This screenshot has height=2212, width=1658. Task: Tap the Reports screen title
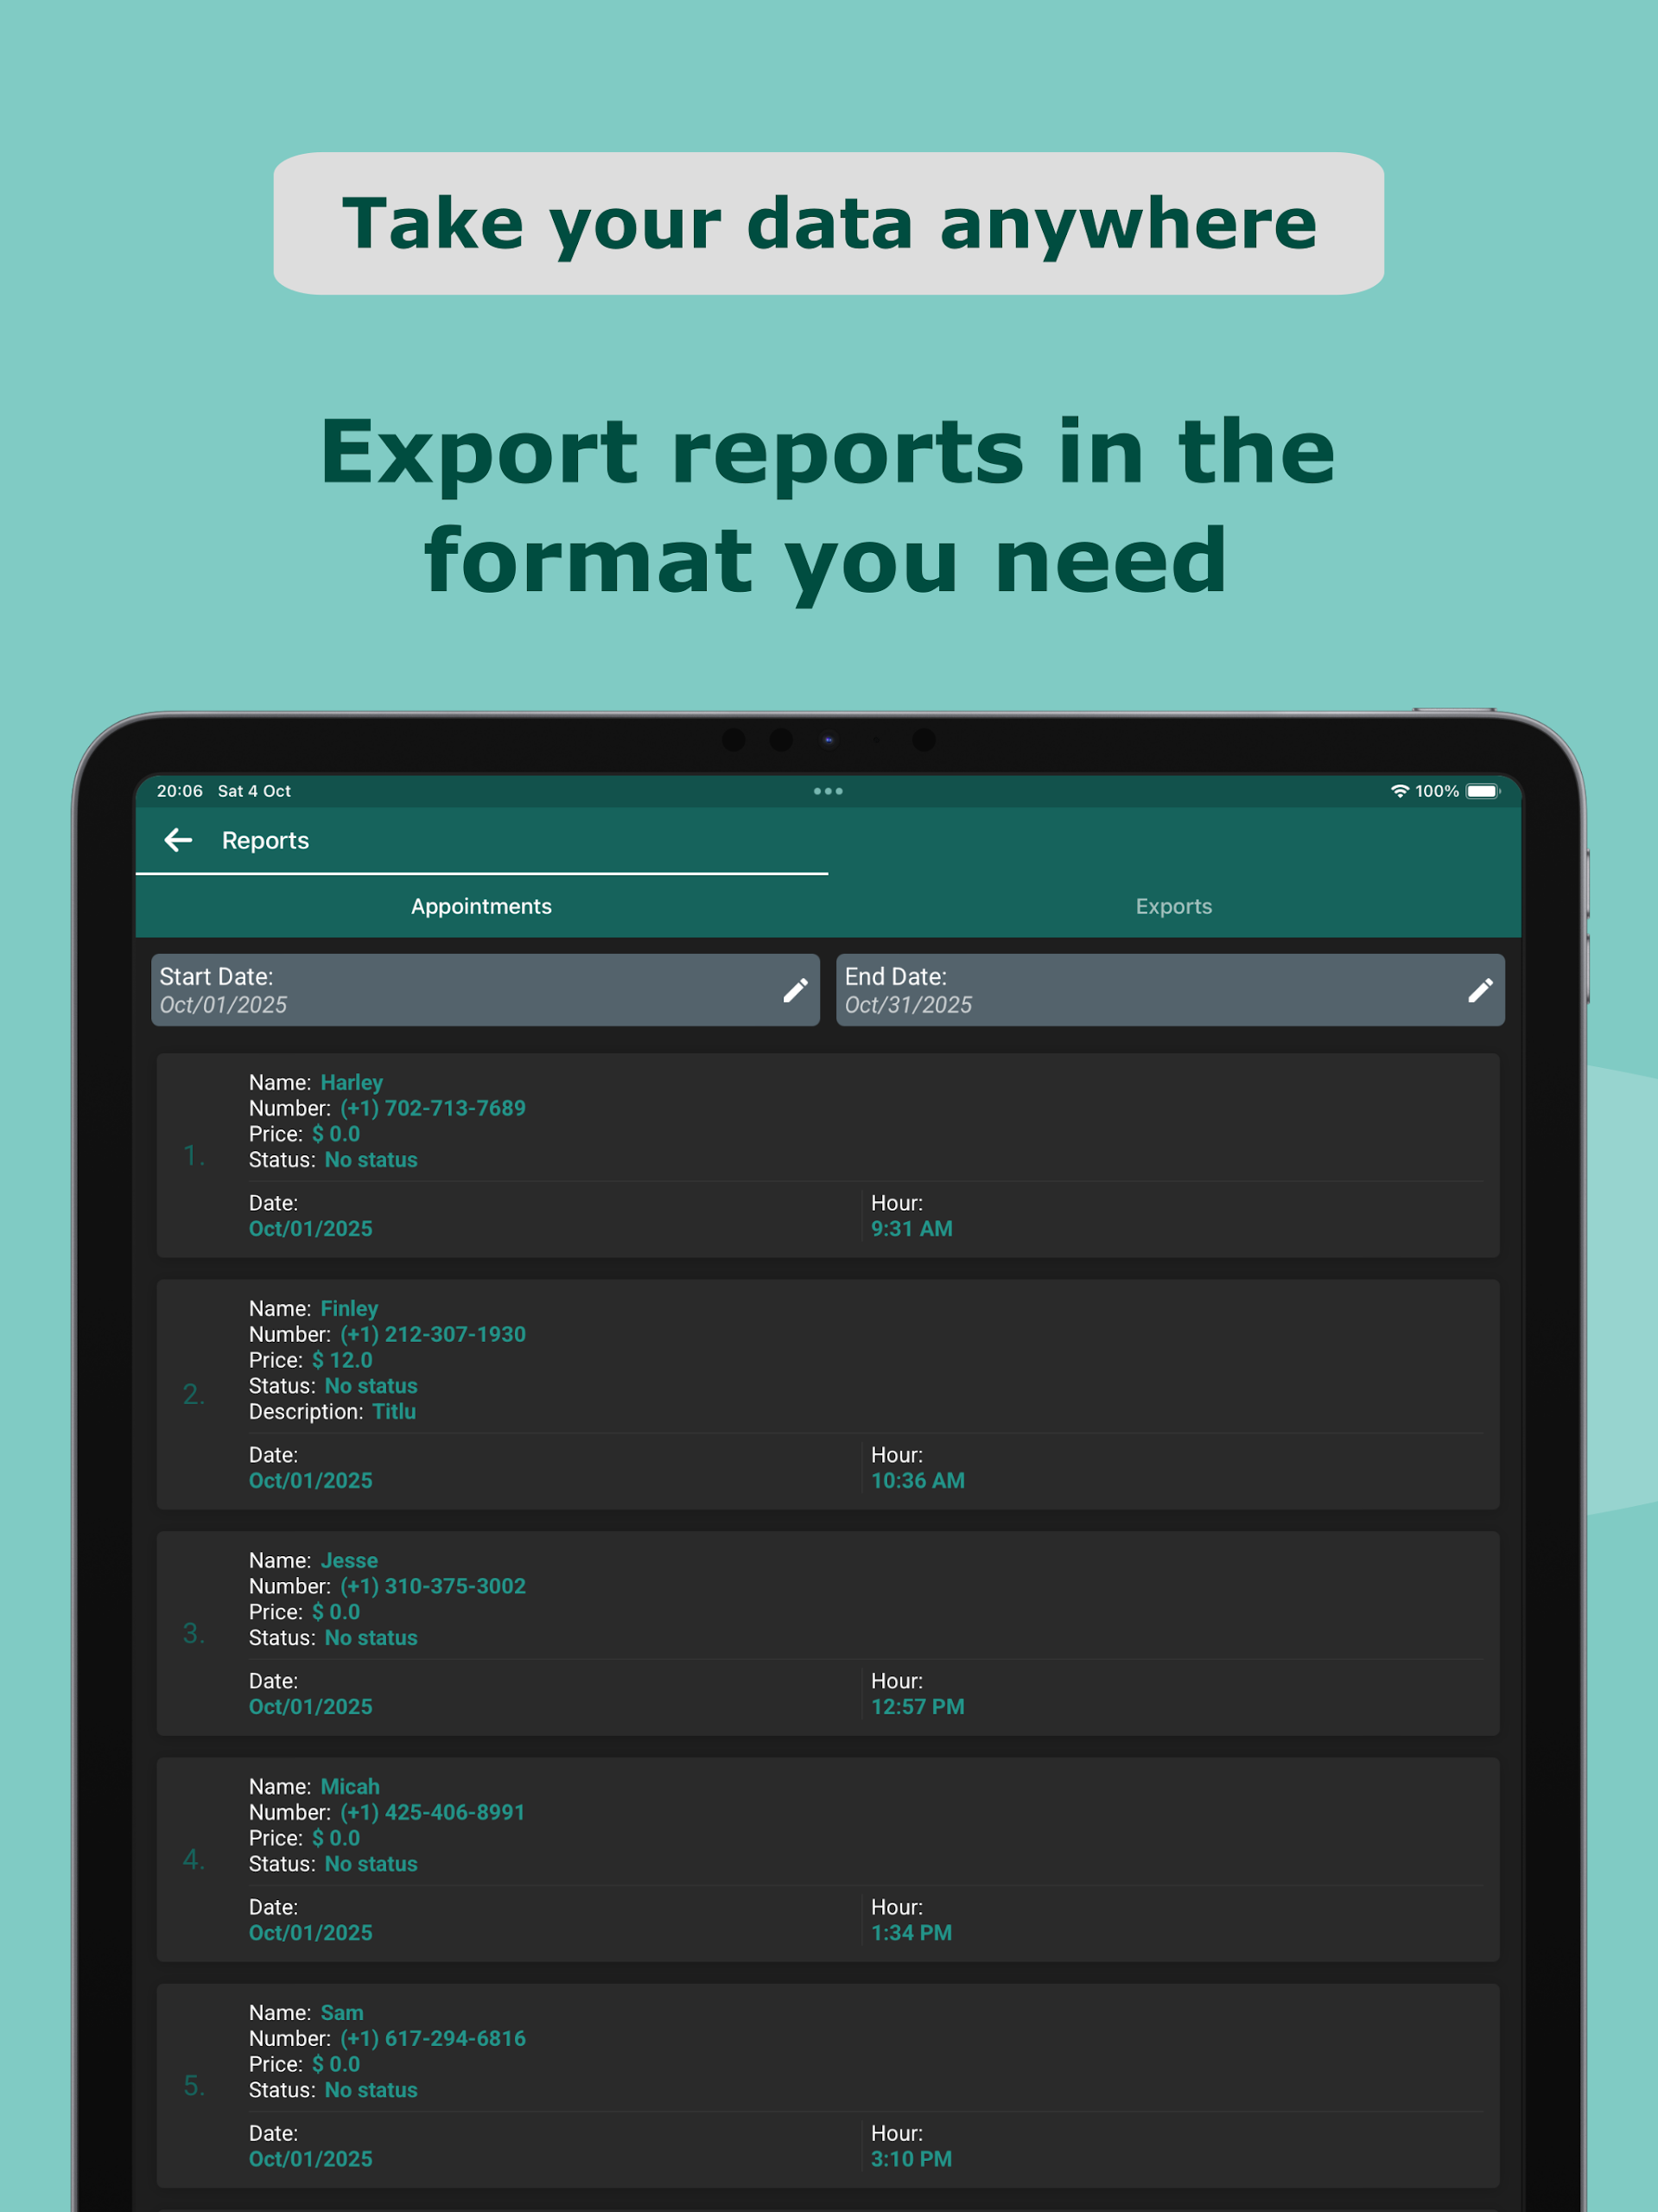(x=265, y=840)
